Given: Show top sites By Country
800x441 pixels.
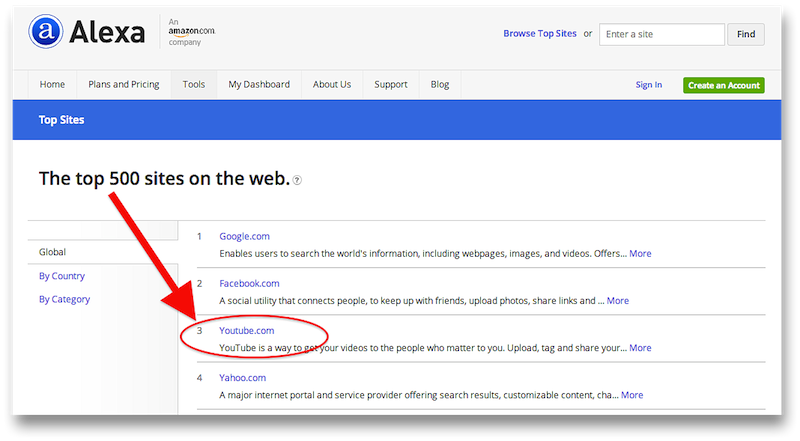Looking at the screenshot, I should click(x=62, y=276).
